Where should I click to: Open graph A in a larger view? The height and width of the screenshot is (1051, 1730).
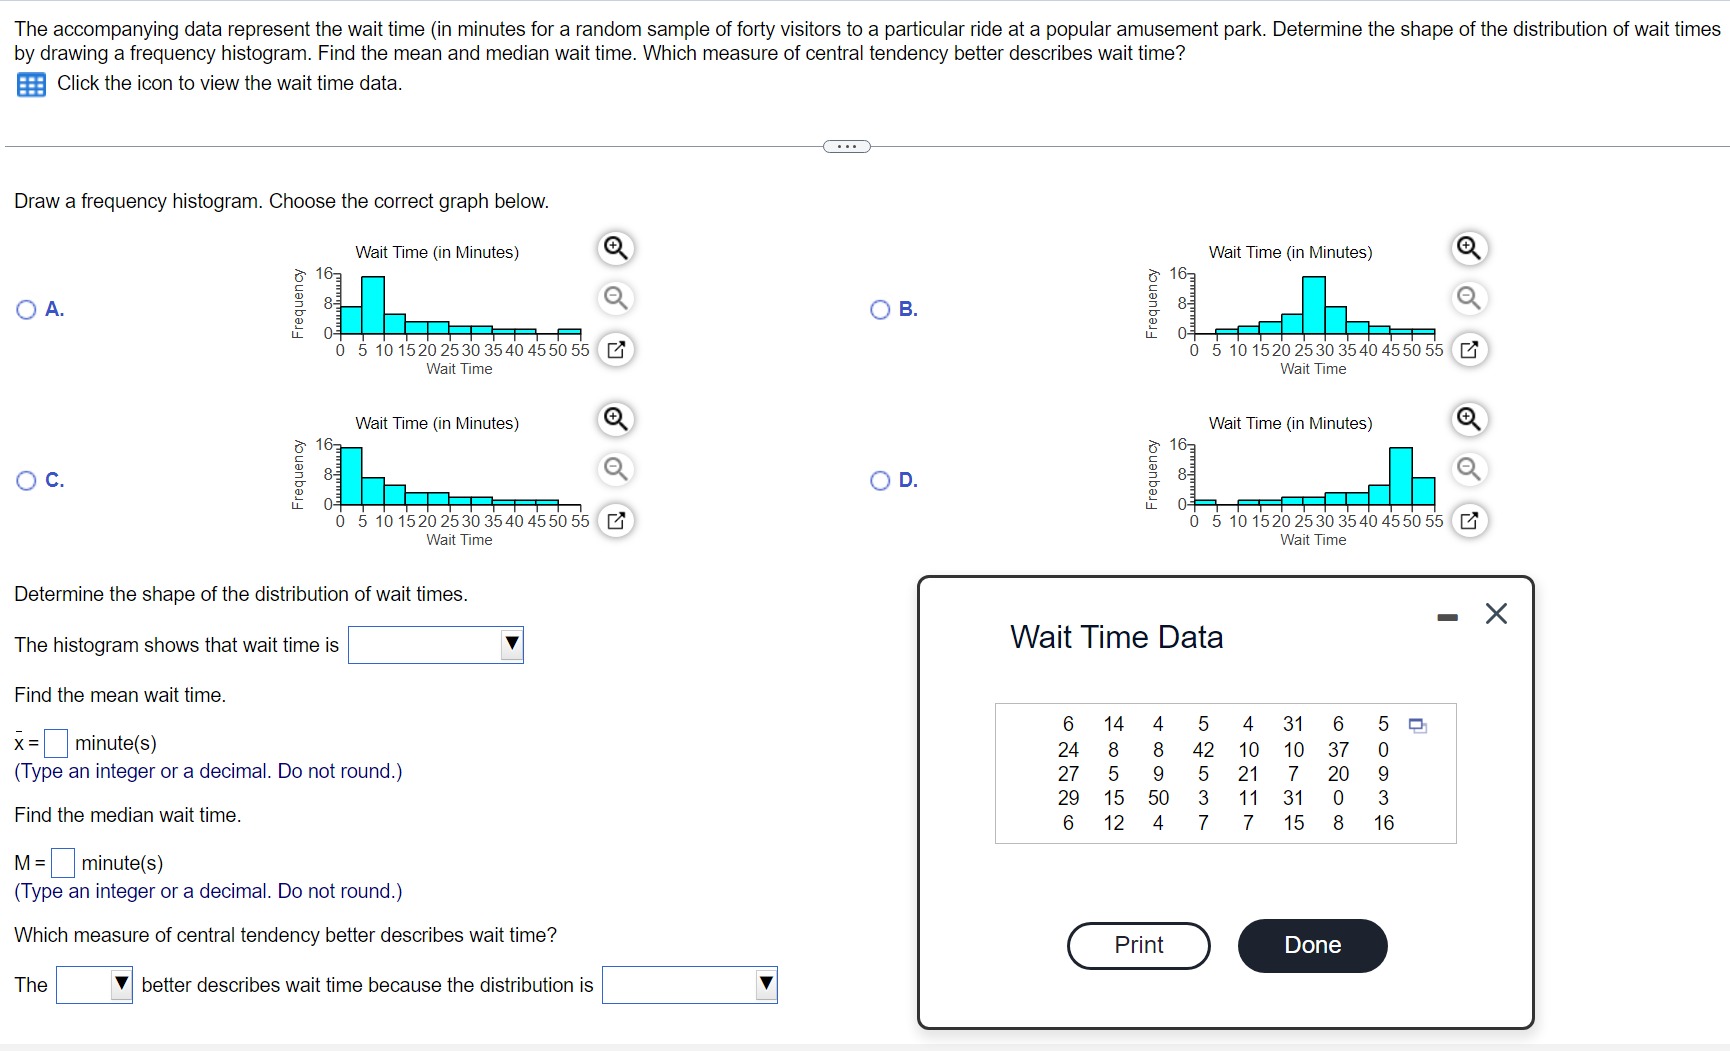pyautogui.click(x=615, y=350)
